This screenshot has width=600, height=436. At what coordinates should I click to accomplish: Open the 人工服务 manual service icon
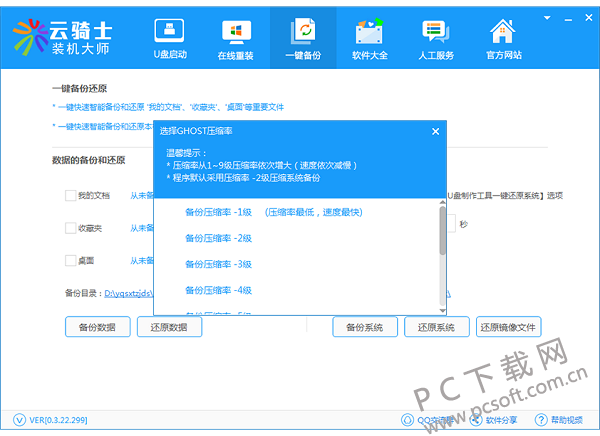click(x=436, y=31)
